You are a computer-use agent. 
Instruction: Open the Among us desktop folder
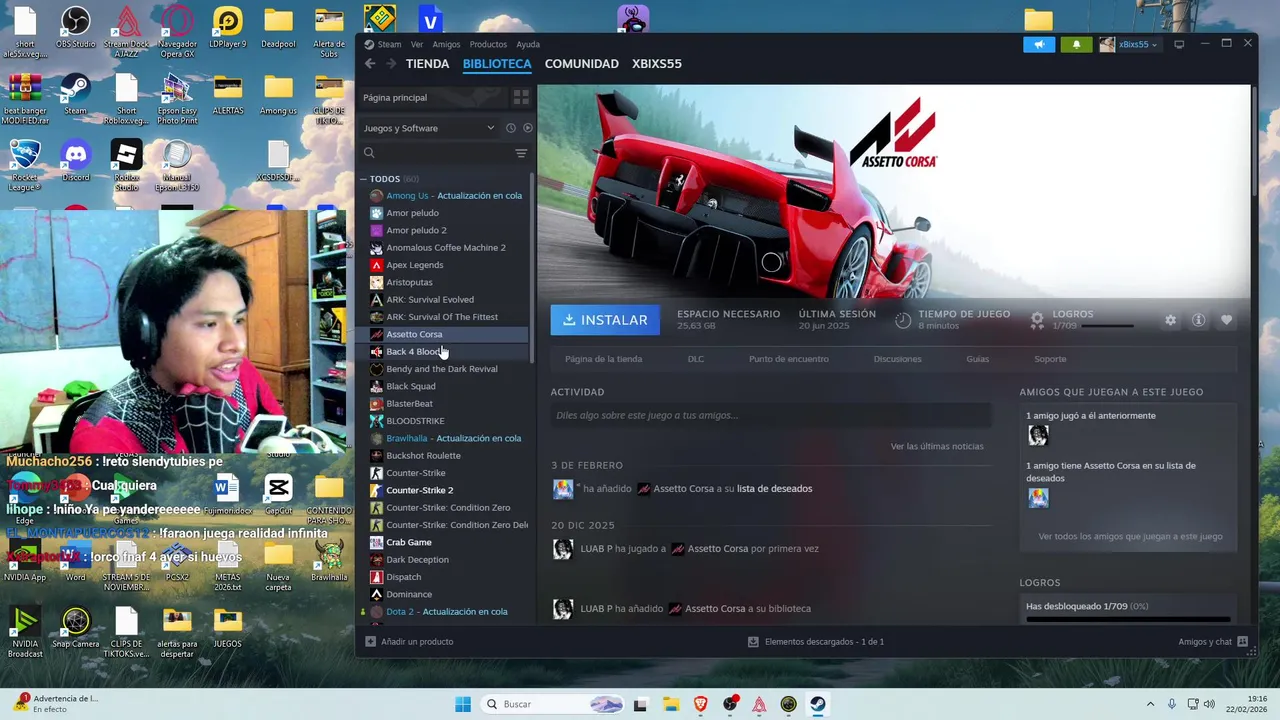[x=278, y=94]
